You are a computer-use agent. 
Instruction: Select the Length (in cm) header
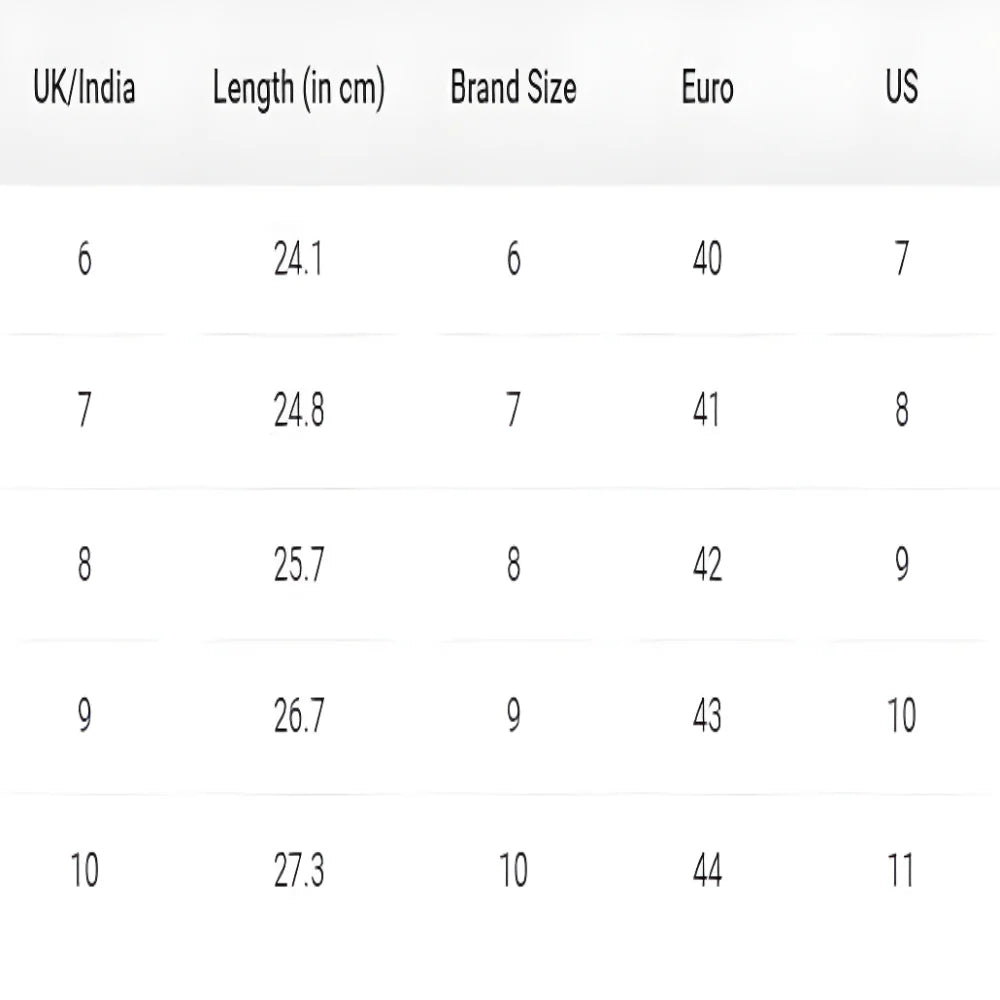tap(298, 90)
